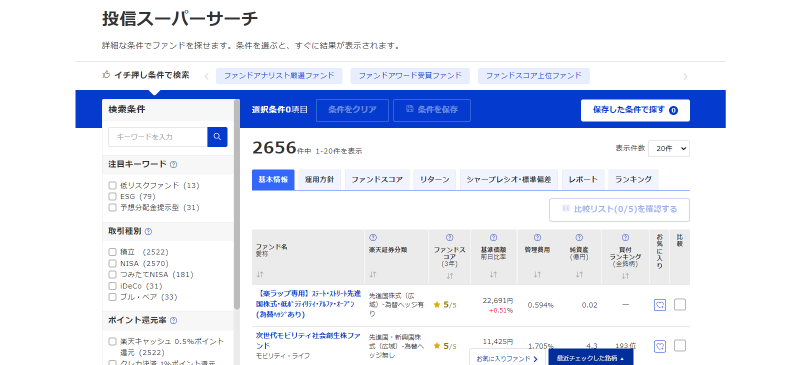
Task: Sort by 純資産 column arrows
Action: coord(579,275)
